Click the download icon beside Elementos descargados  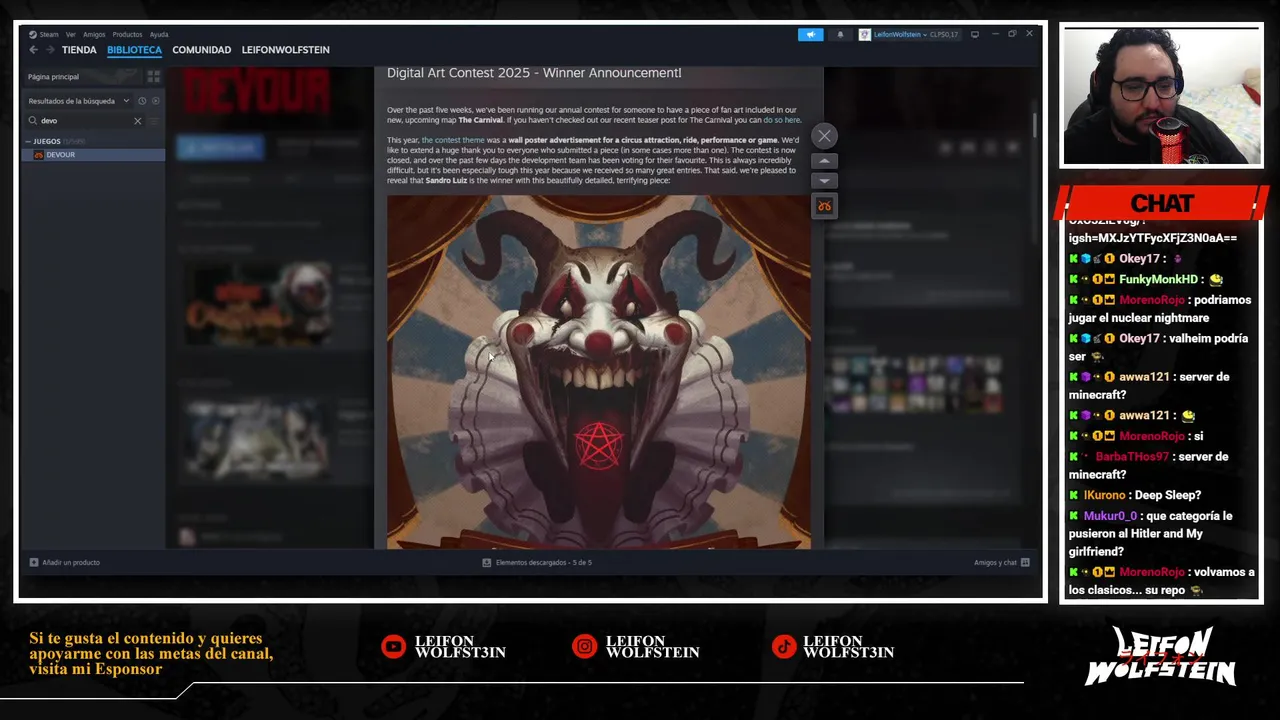[487, 563]
